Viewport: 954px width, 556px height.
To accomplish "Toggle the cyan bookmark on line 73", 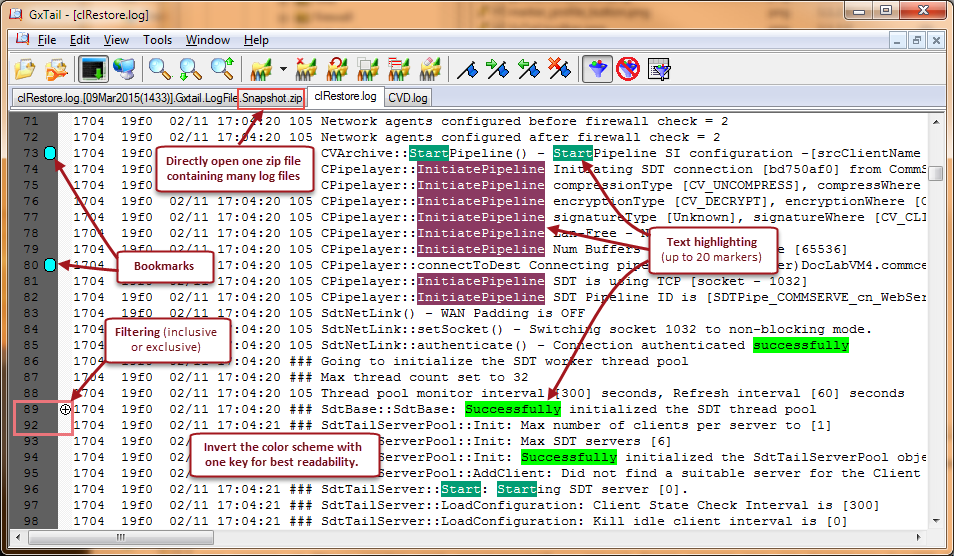I will pyautogui.click(x=50, y=153).
